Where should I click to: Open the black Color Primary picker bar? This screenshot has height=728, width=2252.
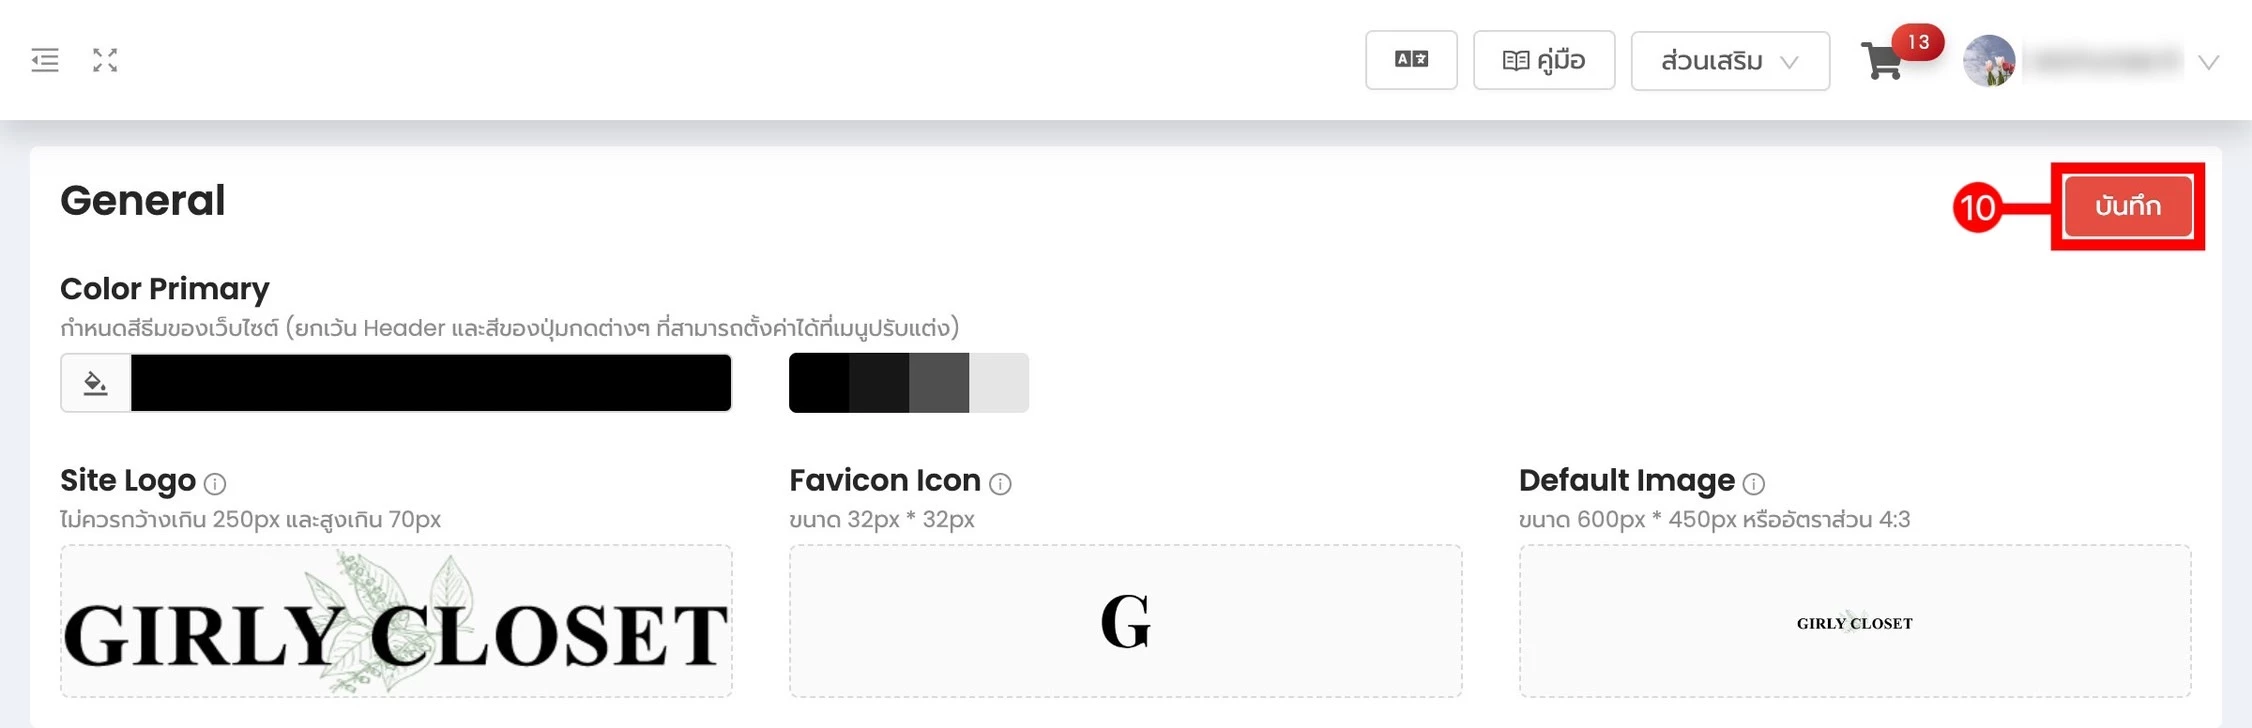(x=431, y=382)
